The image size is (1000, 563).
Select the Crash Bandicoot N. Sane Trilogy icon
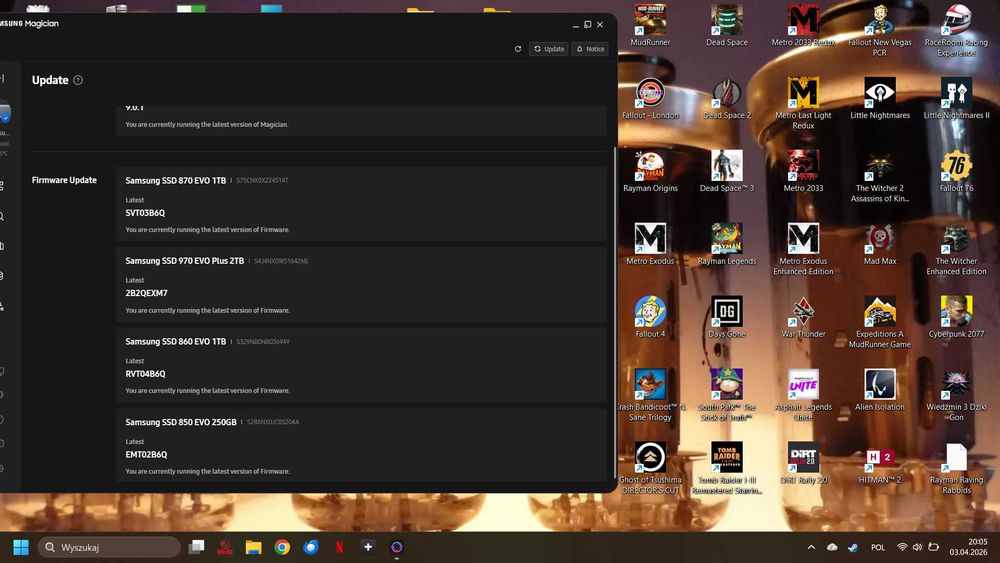pos(650,395)
